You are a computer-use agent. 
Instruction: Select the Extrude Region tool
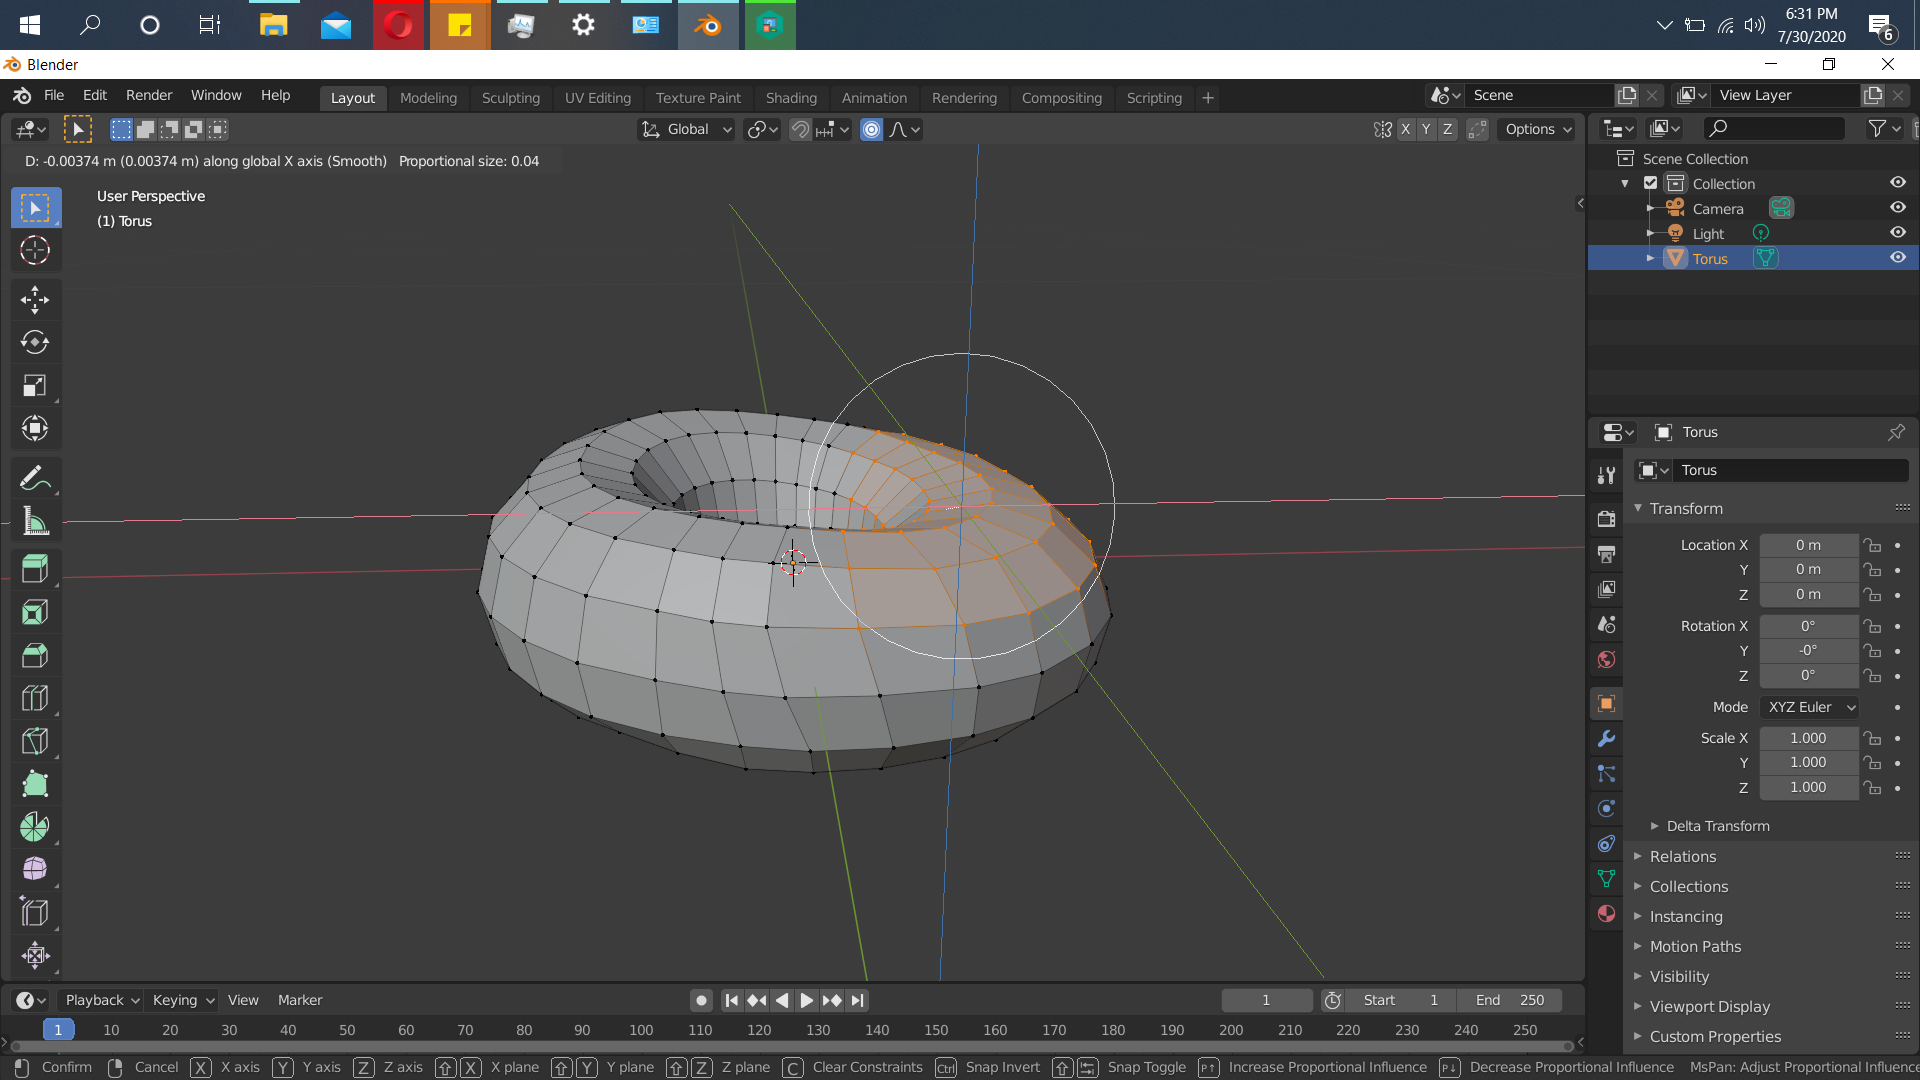[x=36, y=569]
